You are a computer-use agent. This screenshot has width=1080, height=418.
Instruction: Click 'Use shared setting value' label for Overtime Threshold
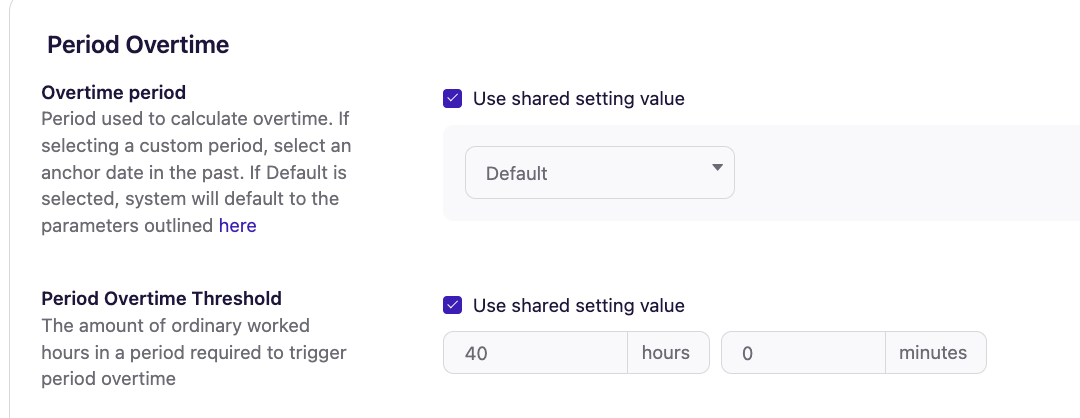(578, 305)
